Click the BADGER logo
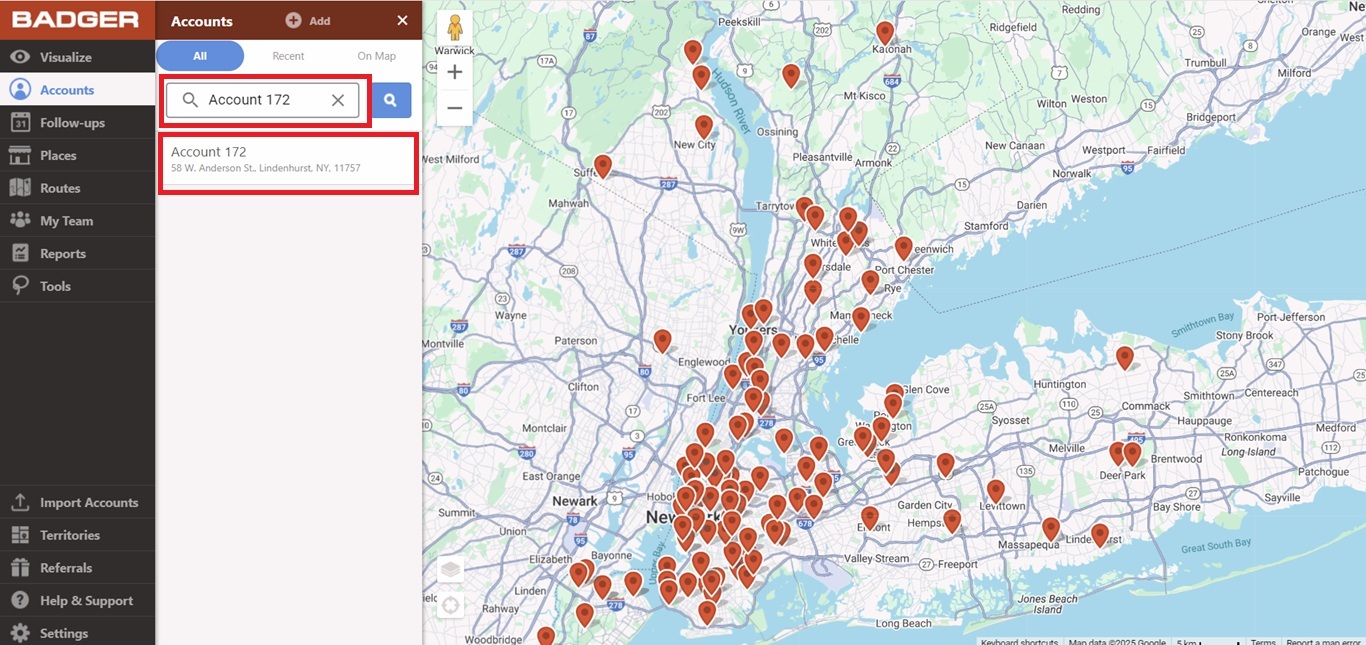Screen dimensions: 1366x645 (76, 19)
